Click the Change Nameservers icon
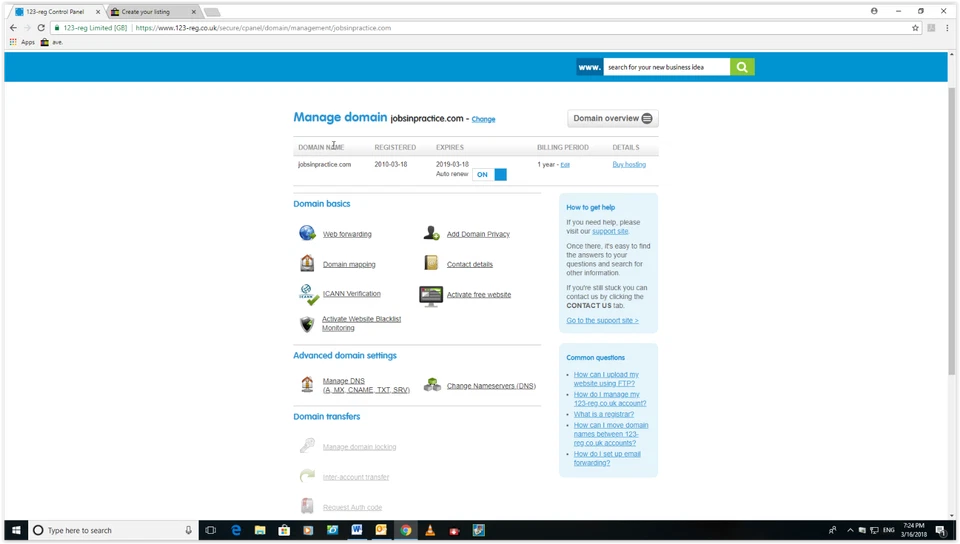 click(x=432, y=385)
